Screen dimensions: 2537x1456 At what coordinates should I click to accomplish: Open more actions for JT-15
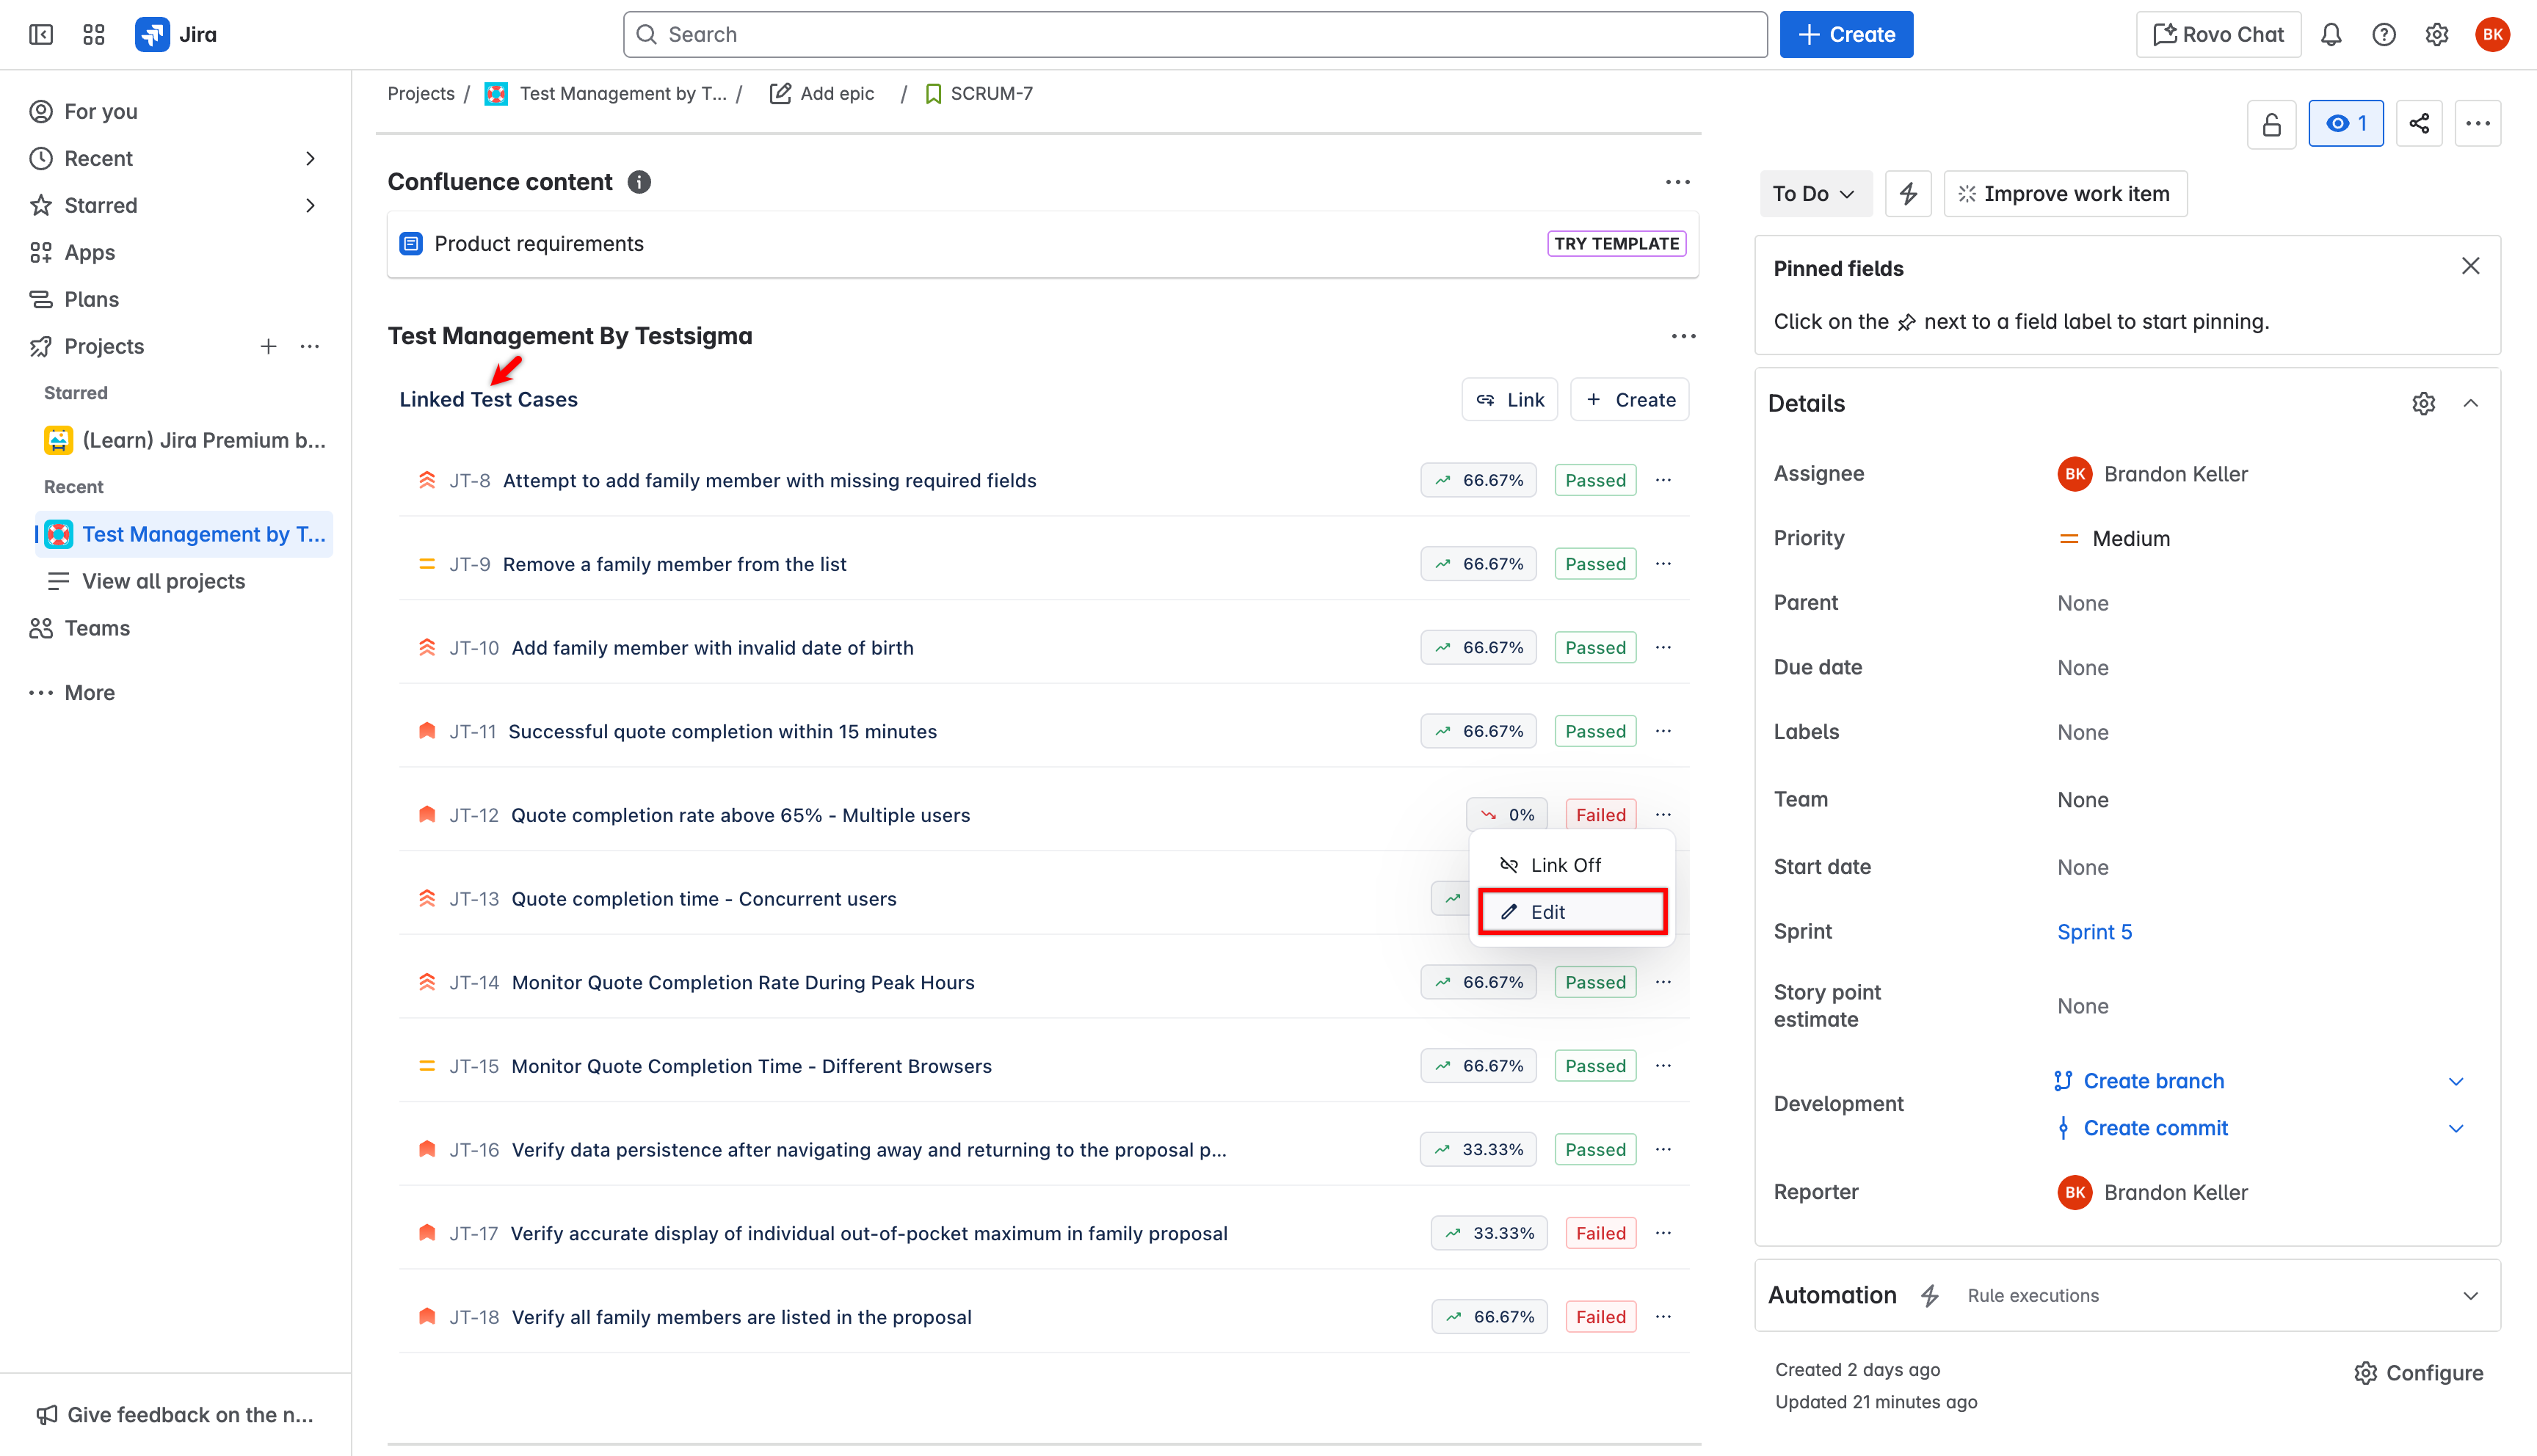click(x=1663, y=1066)
